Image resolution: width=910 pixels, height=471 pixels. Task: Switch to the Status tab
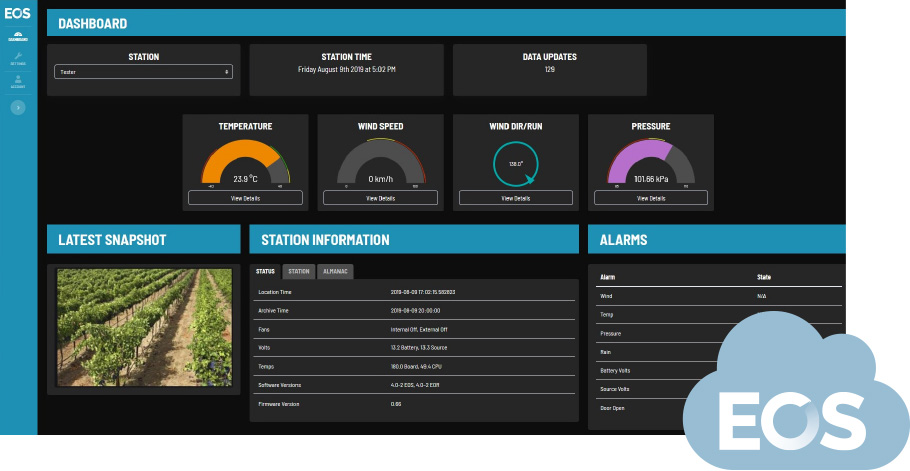coord(266,271)
